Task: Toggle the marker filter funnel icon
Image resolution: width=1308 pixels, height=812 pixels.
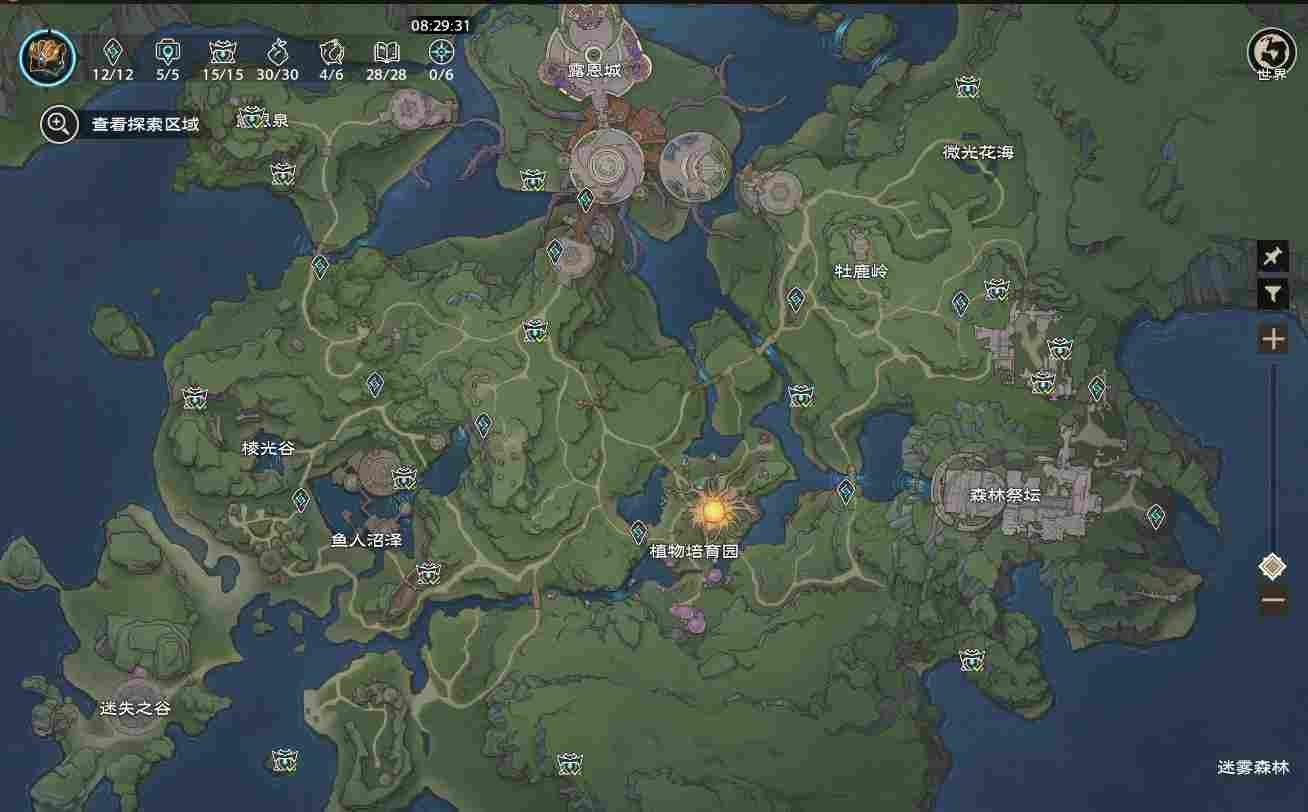Action: point(1272,294)
